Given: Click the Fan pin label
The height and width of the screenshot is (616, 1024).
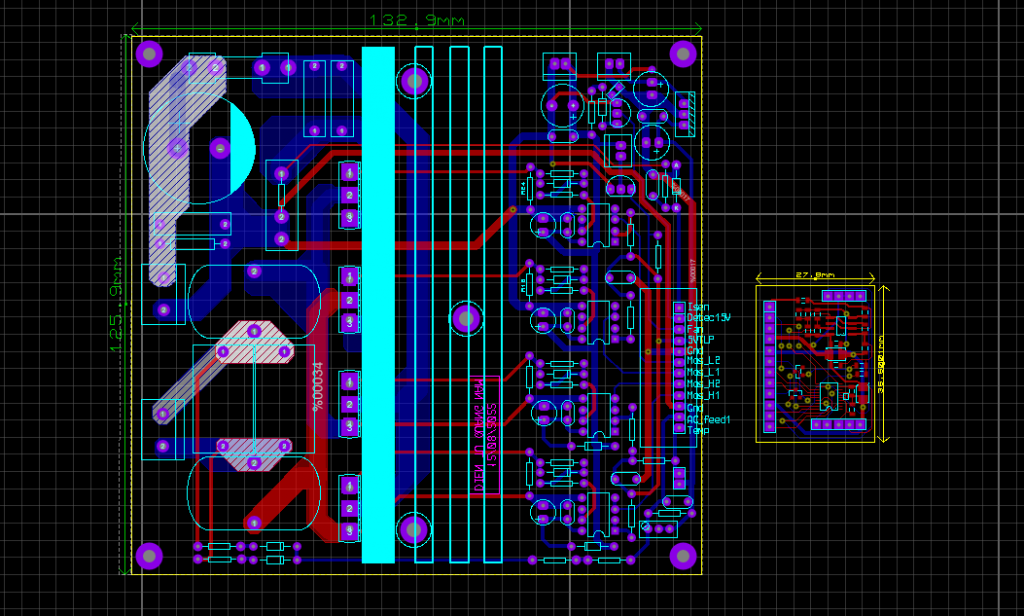Looking at the screenshot, I should (x=695, y=329).
